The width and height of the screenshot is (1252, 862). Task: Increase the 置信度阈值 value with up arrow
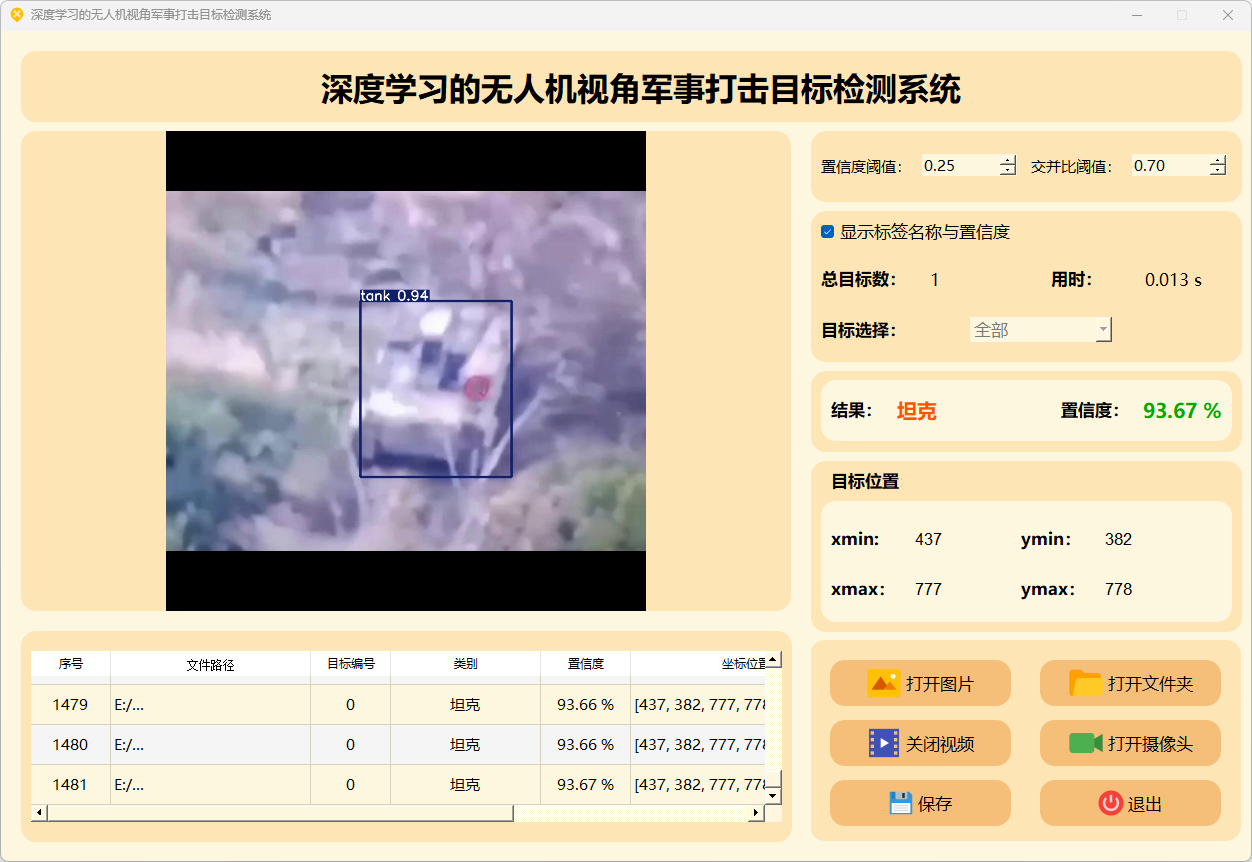1008,160
